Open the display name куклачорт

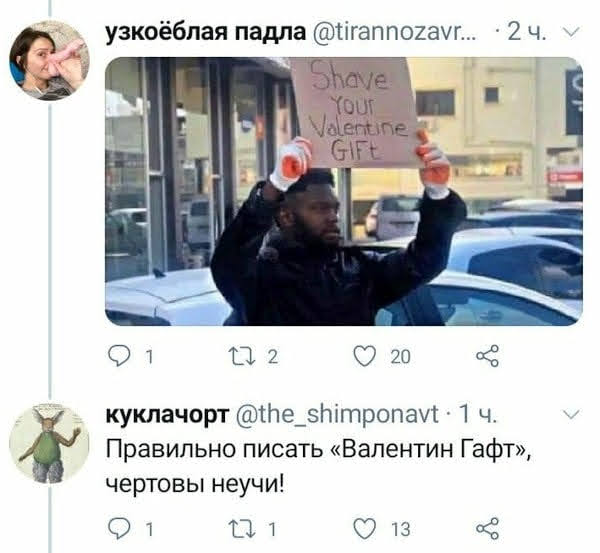168,415
